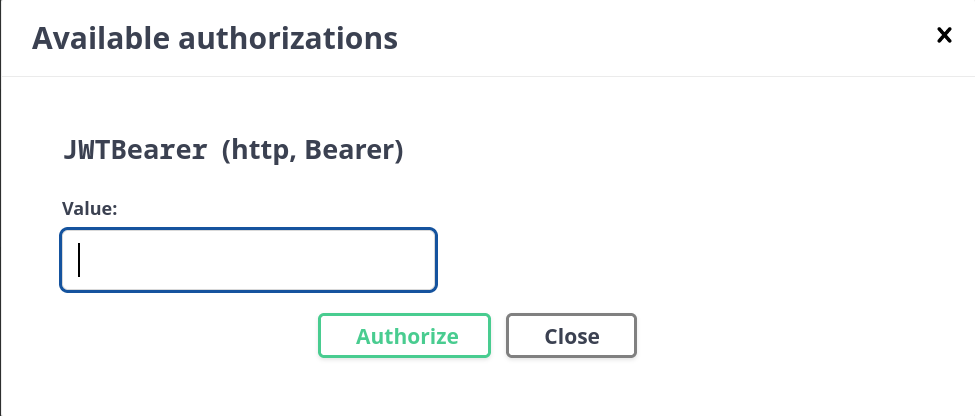The image size is (975, 416).
Task: Place the cursor in the JWT token box
Action: (248, 261)
